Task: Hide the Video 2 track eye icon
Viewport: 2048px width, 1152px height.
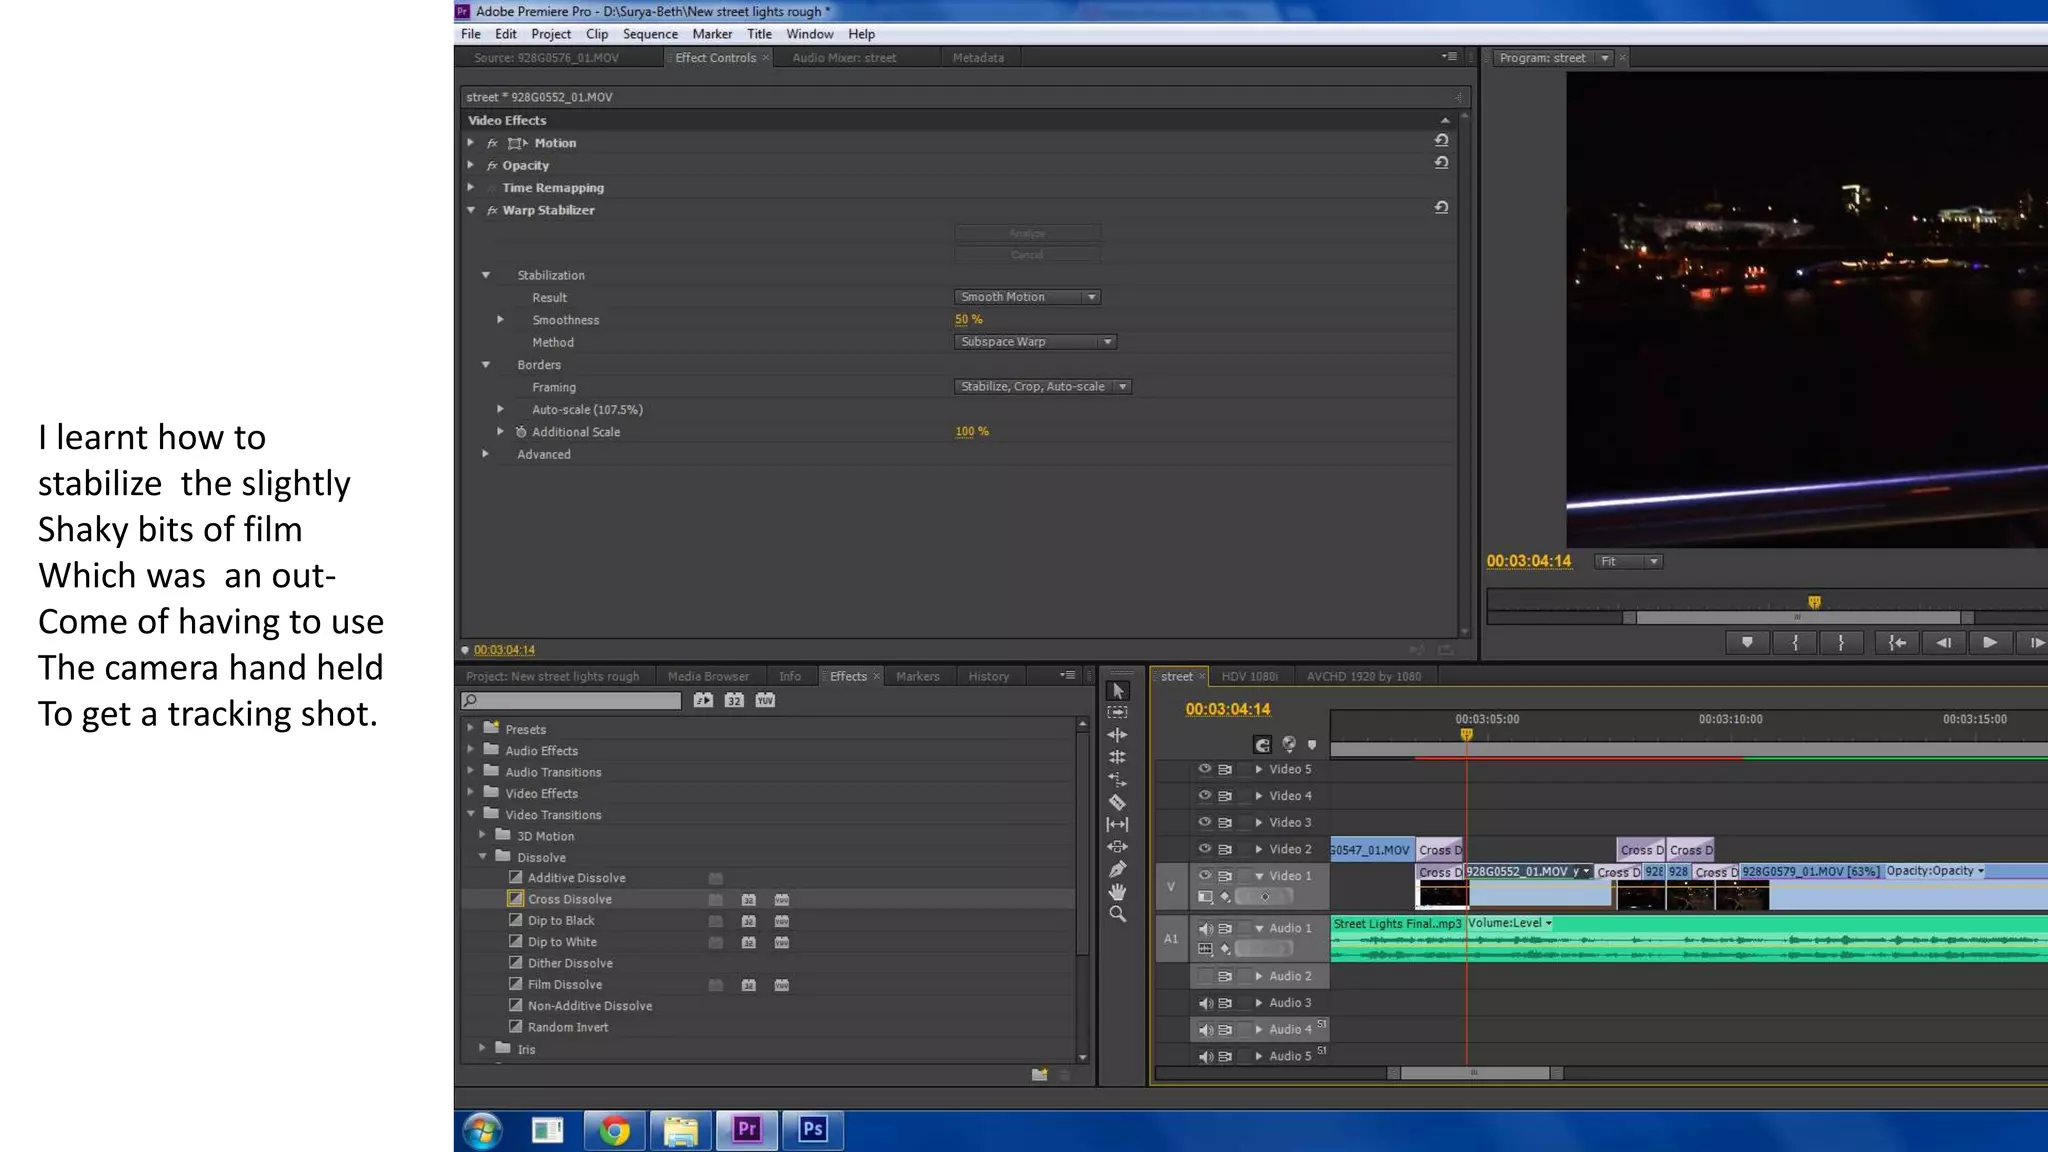Action: pos(1204,849)
